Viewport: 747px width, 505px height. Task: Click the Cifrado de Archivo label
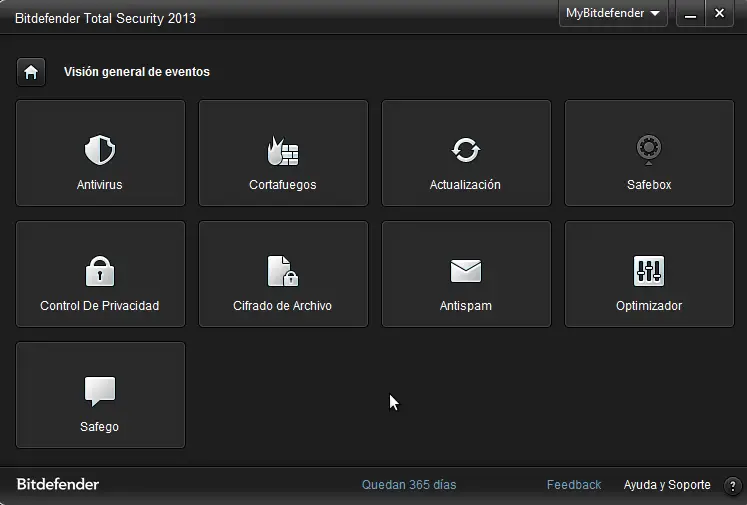tap(283, 306)
